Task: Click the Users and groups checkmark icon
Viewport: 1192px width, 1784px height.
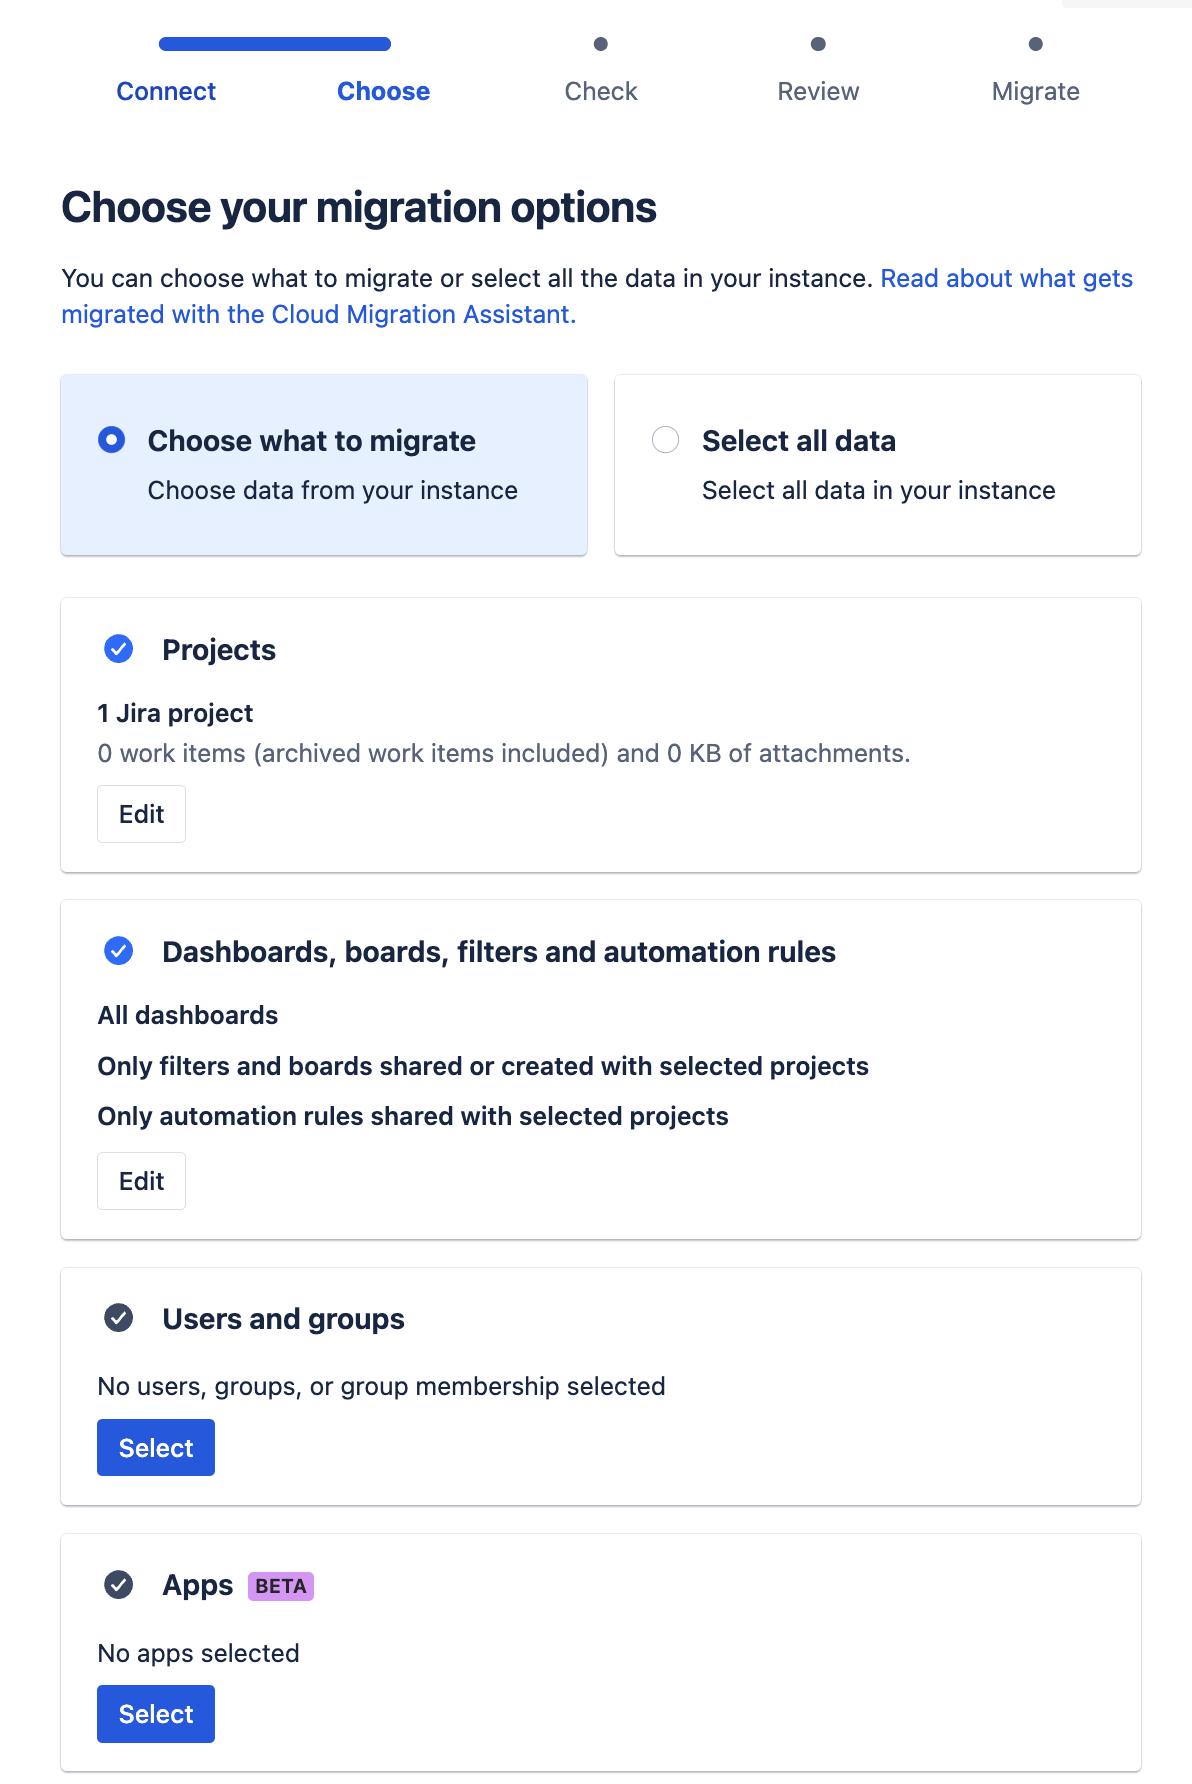Action: [119, 1318]
